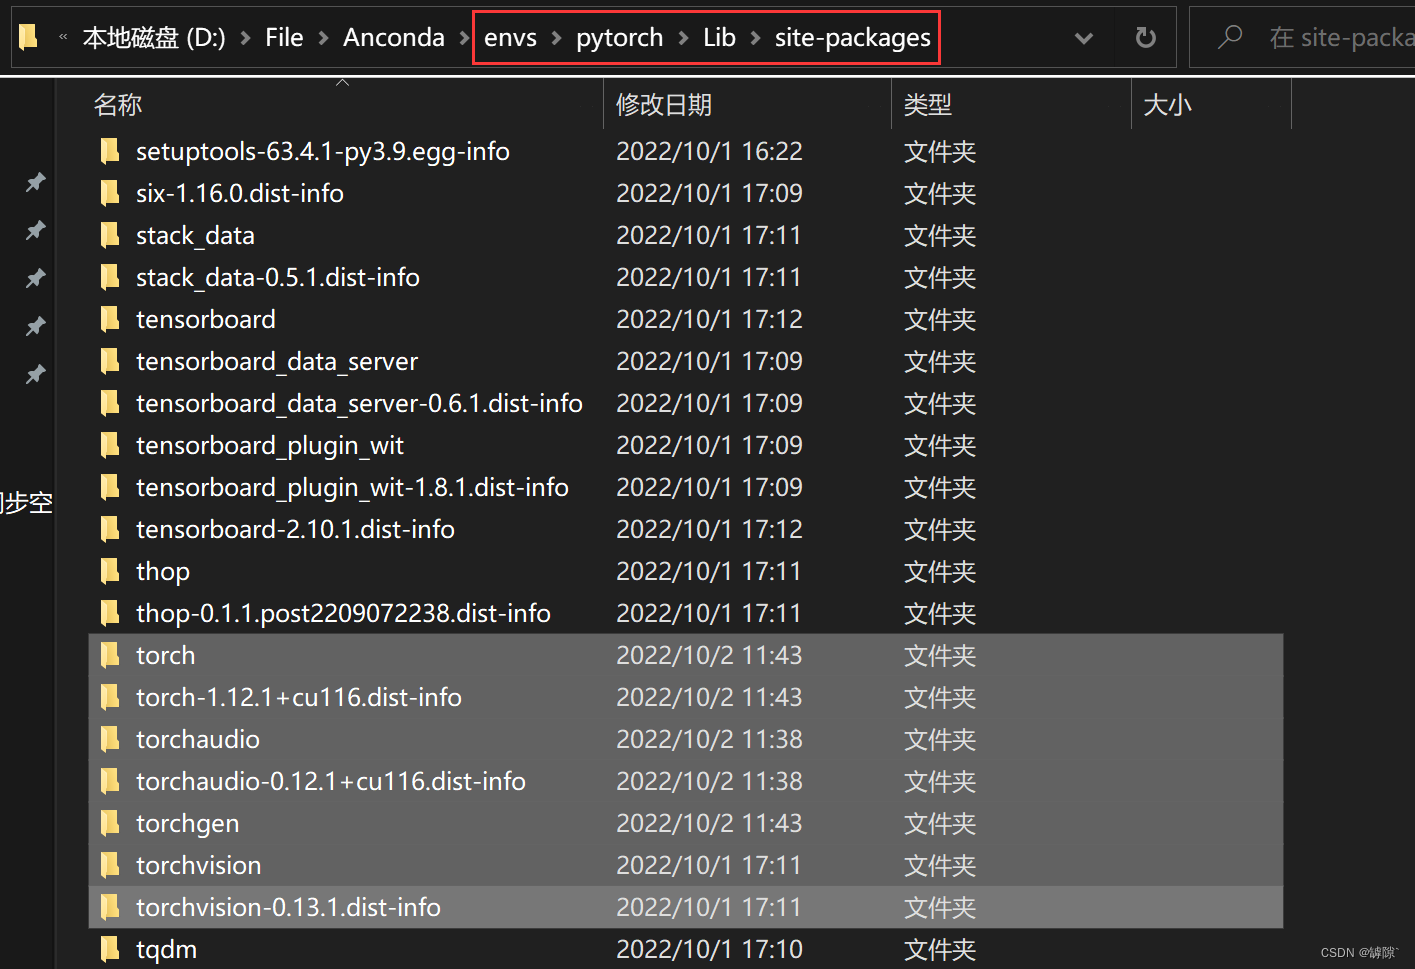The image size is (1415, 969).
Task: Click file name thop
Action: pyautogui.click(x=163, y=571)
